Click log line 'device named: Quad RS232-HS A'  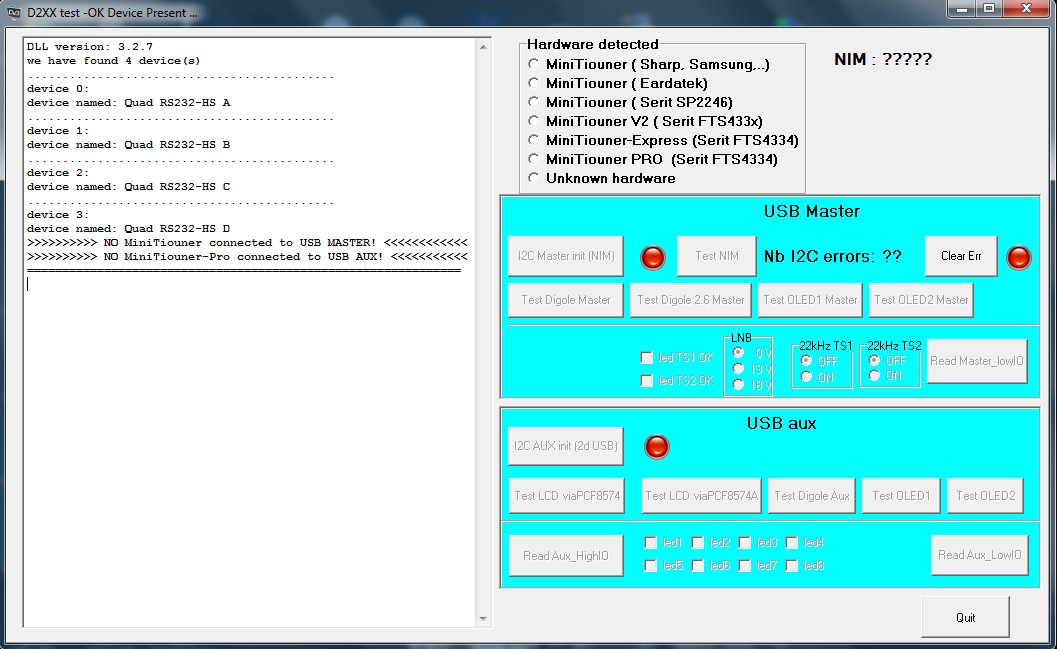point(128,102)
